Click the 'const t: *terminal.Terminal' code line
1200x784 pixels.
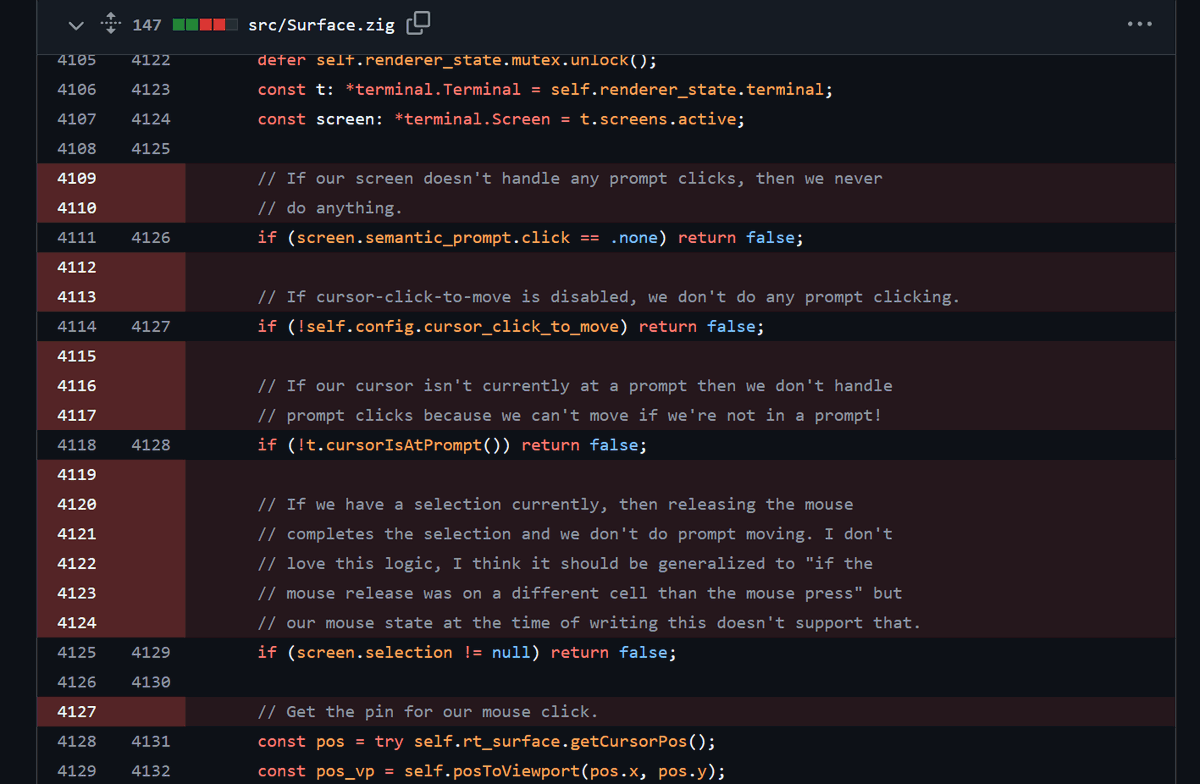tap(545, 89)
